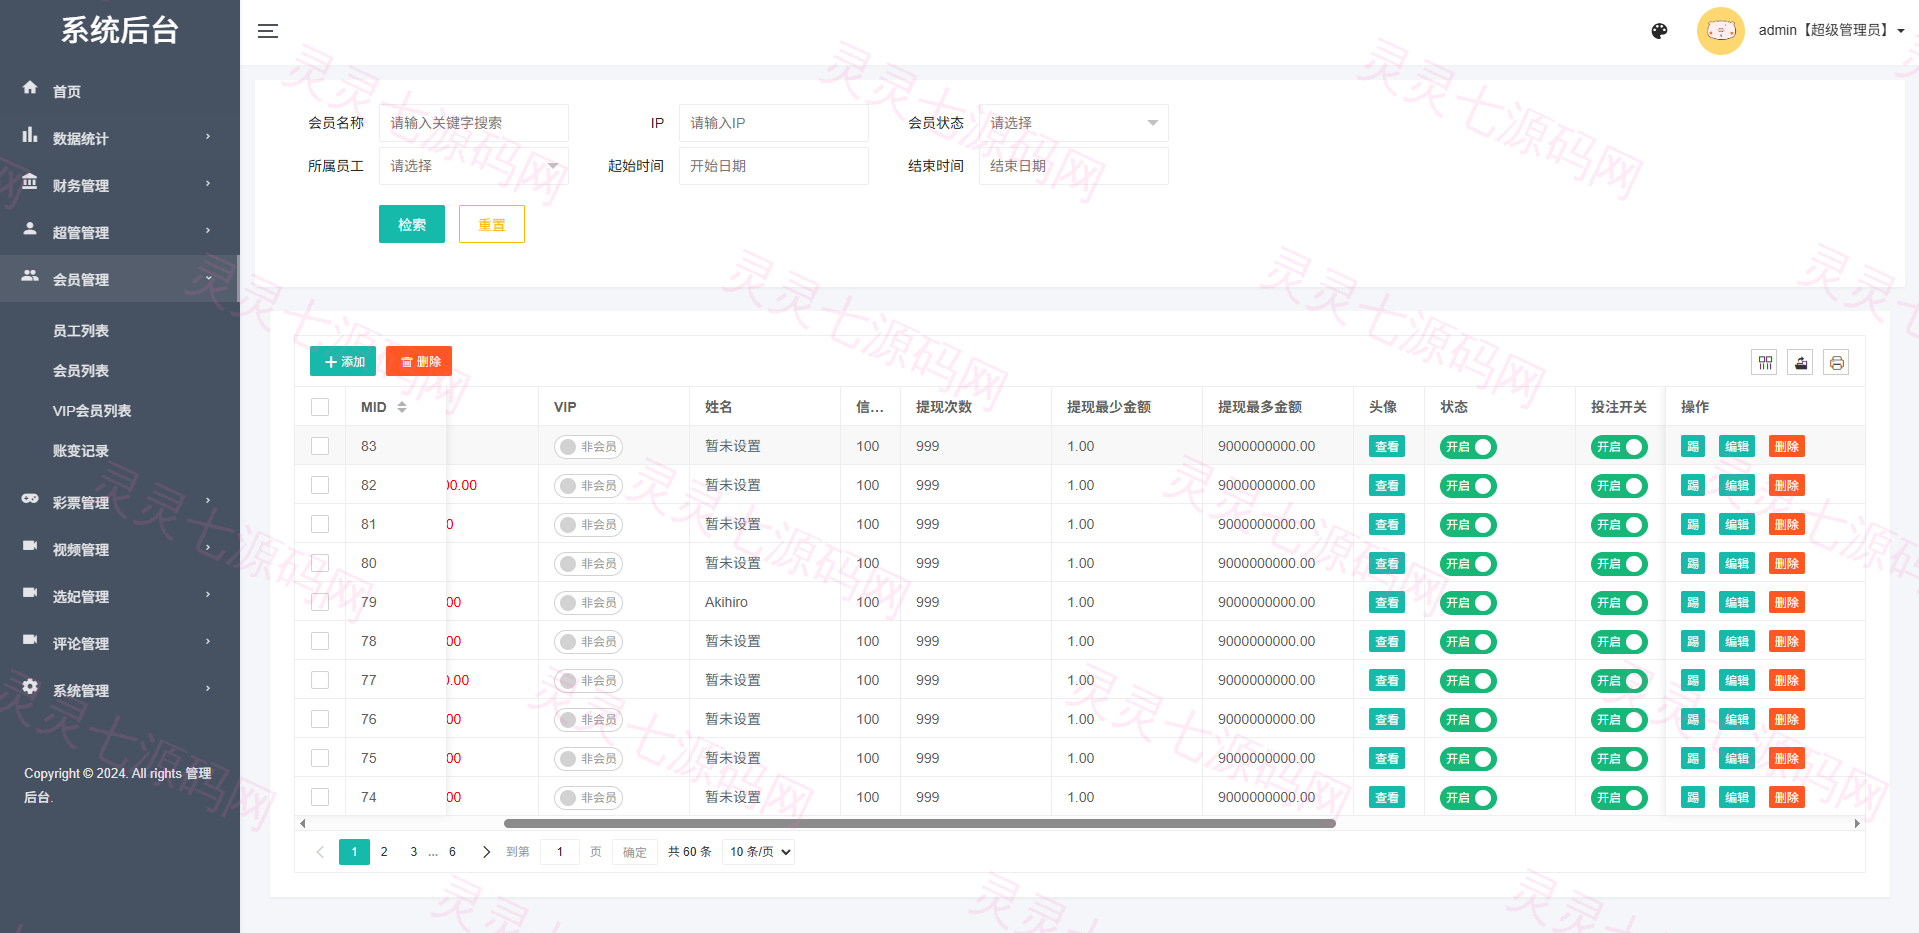Toggle the 状态 switch in row 82

pyautogui.click(x=1468, y=486)
